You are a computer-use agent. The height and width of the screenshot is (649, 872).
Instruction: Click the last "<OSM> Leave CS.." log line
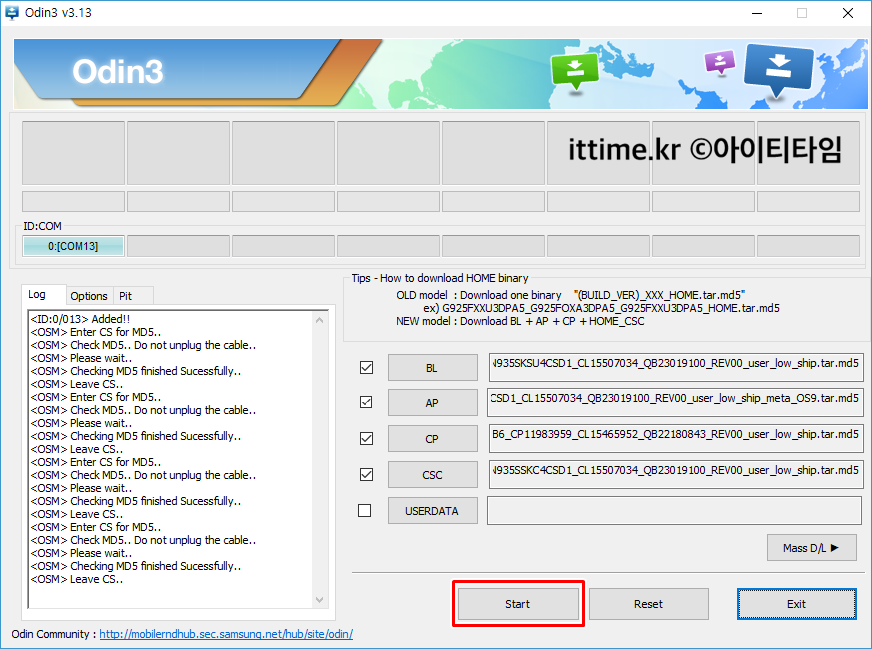click(77, 579)
